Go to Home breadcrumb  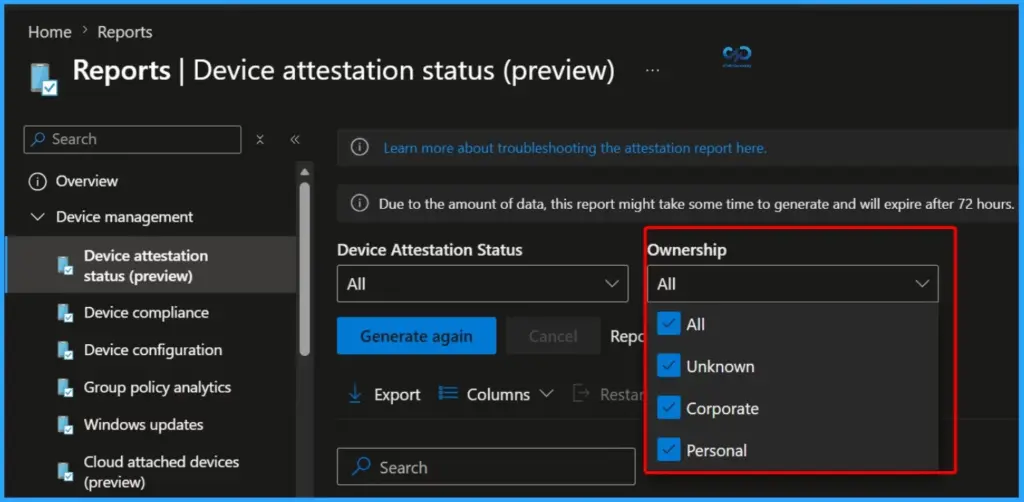click(x=50, y=32)
